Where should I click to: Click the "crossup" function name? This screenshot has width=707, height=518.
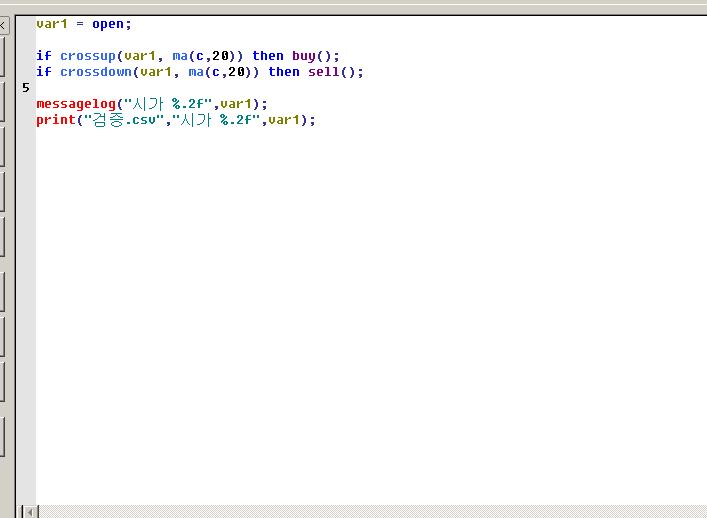[88, 56]
